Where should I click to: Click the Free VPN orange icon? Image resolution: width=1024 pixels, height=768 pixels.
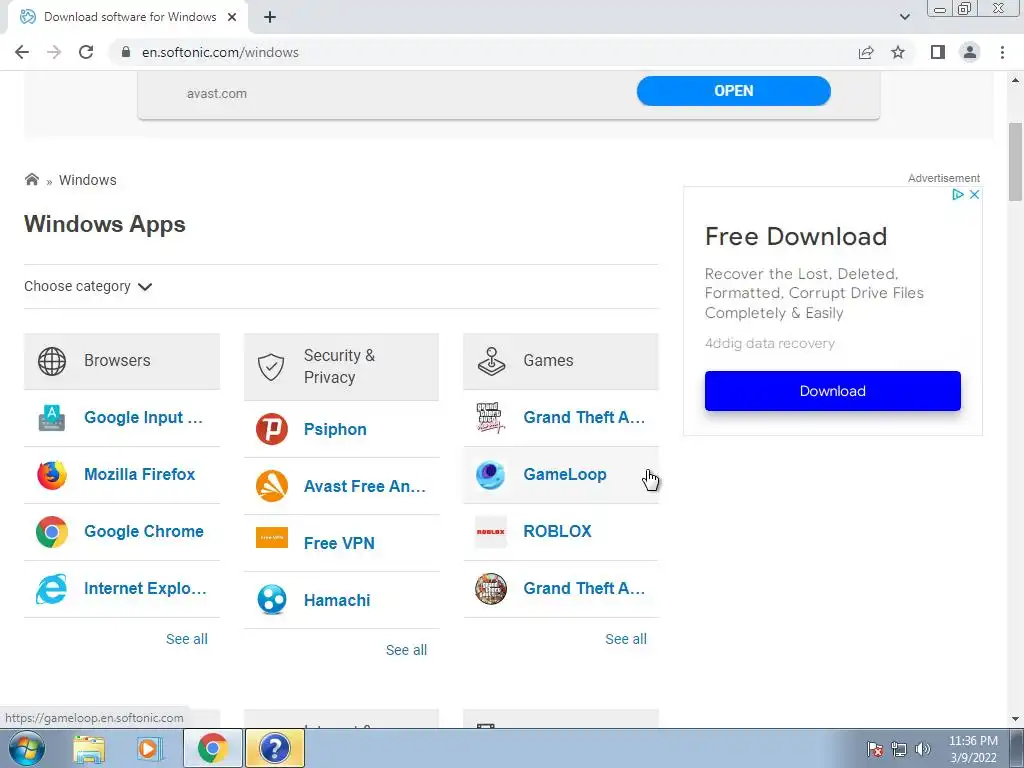272,537
